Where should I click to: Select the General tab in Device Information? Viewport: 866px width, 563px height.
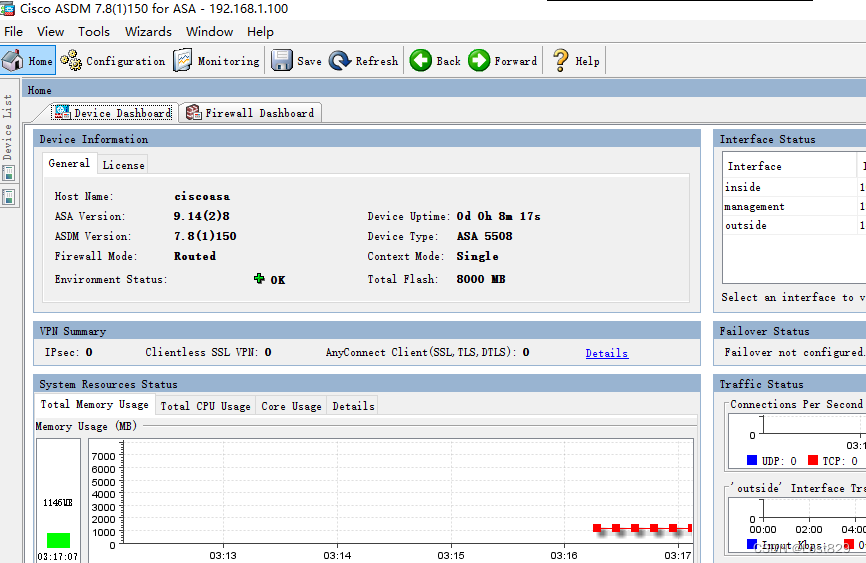point(69,164)
